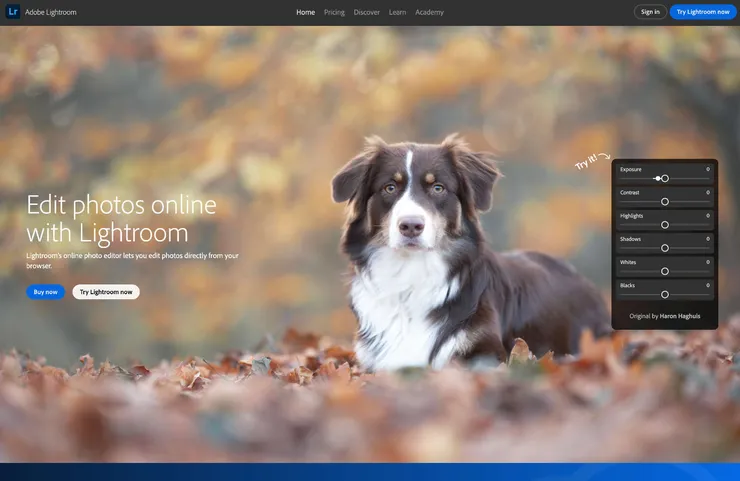This screenshot has height=481, width=740.
Task: Go to the Pricing page
Action: click(x=334, y=12)
